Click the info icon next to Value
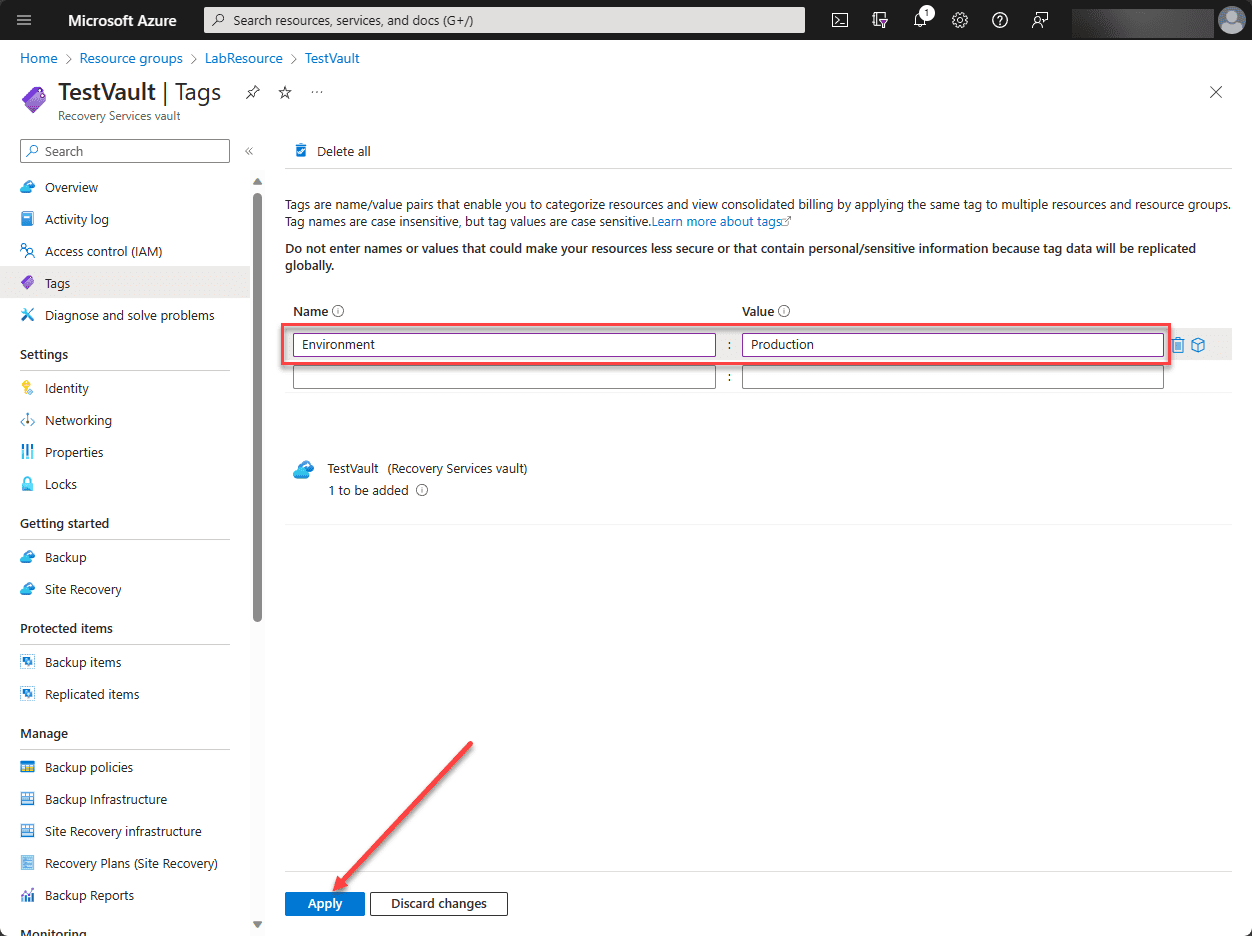The height and width of the screenshot is (936, 1252). click(784, 312)
